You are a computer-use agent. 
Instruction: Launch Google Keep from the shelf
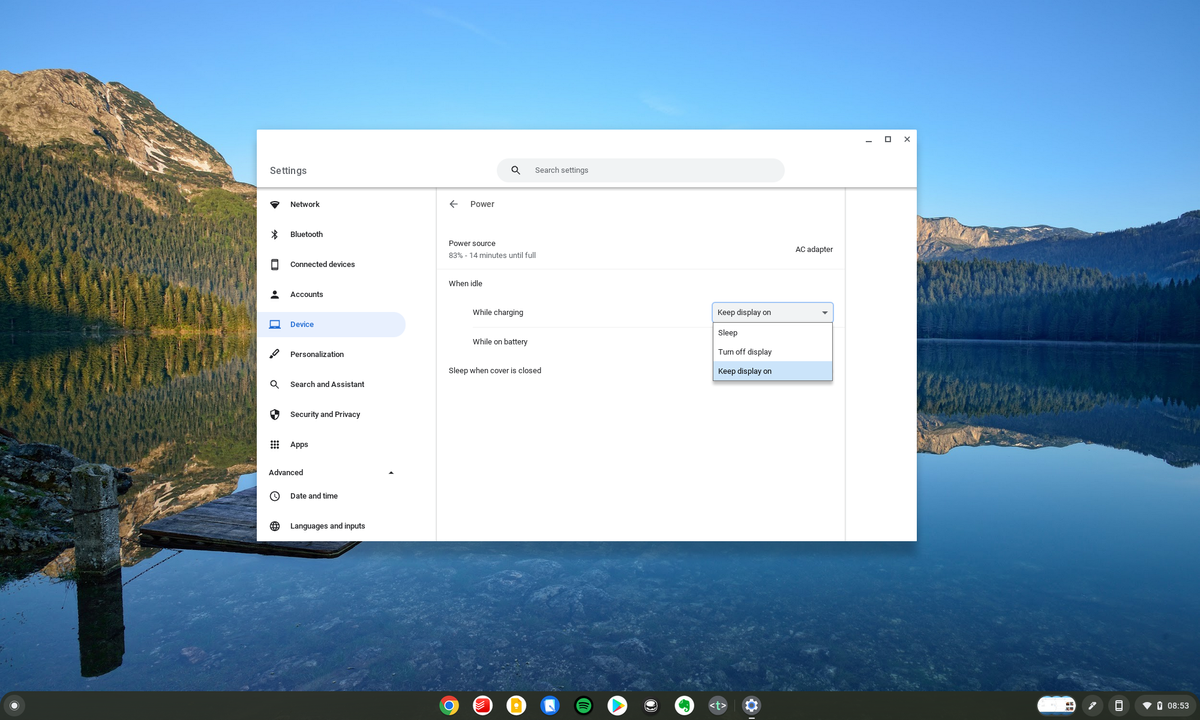(x=516, y=705)
